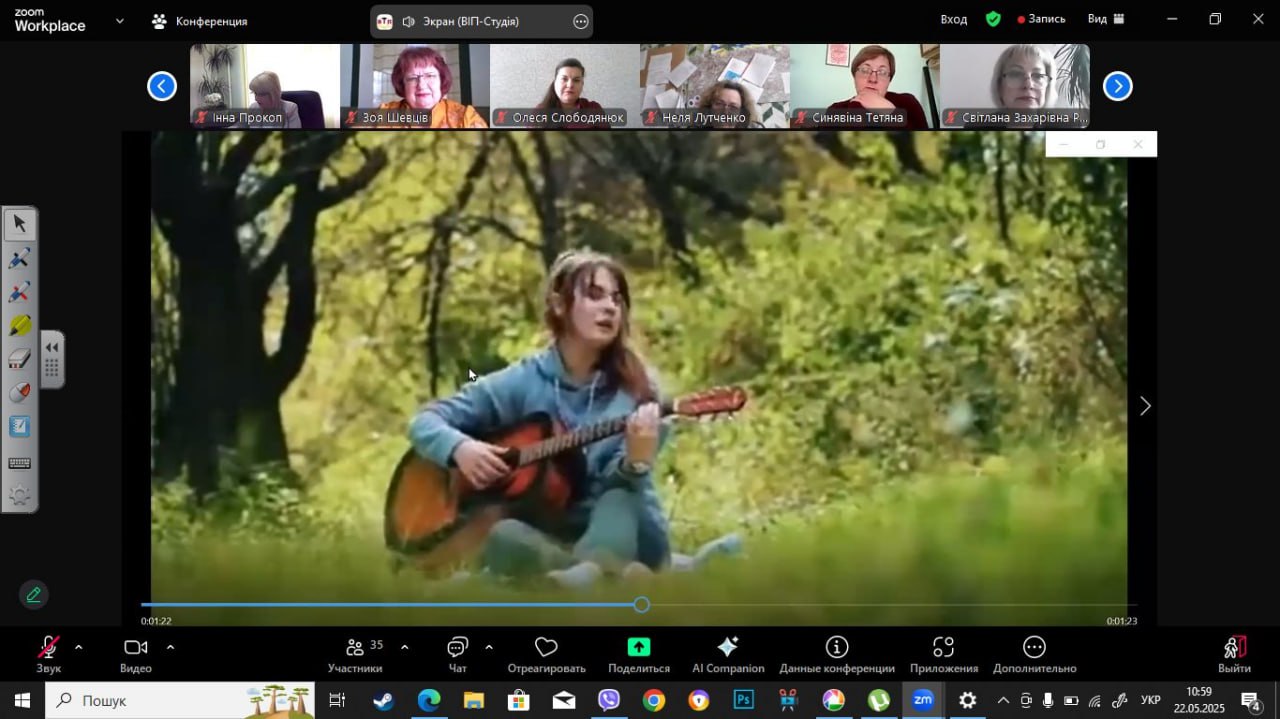Expand chat options arrow

488,647
